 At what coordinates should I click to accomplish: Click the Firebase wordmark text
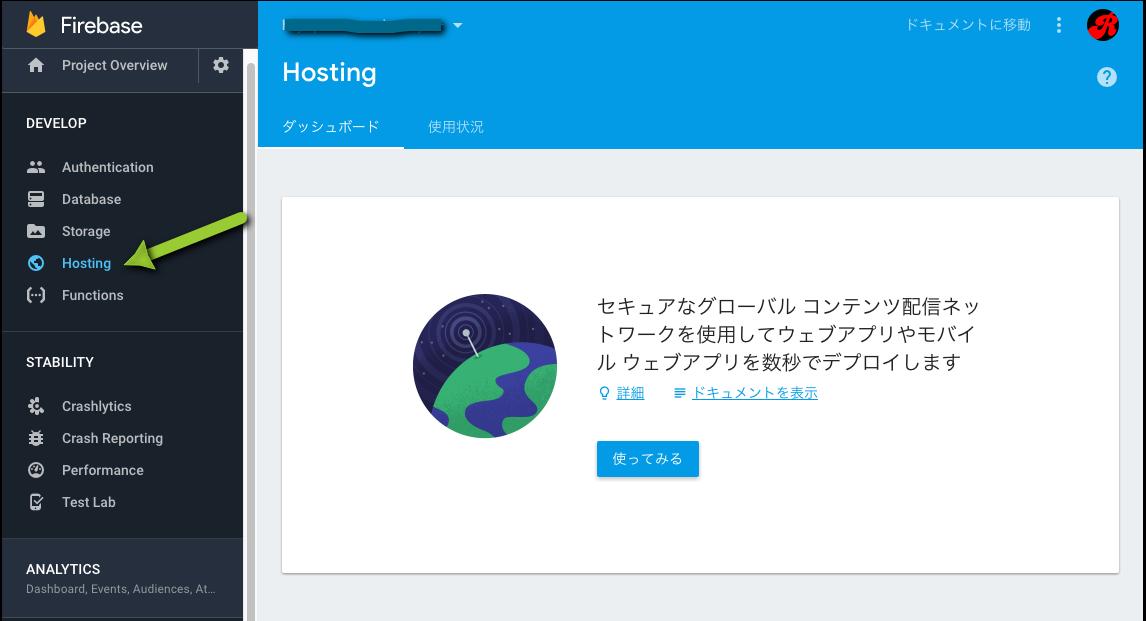coord(102,25)
